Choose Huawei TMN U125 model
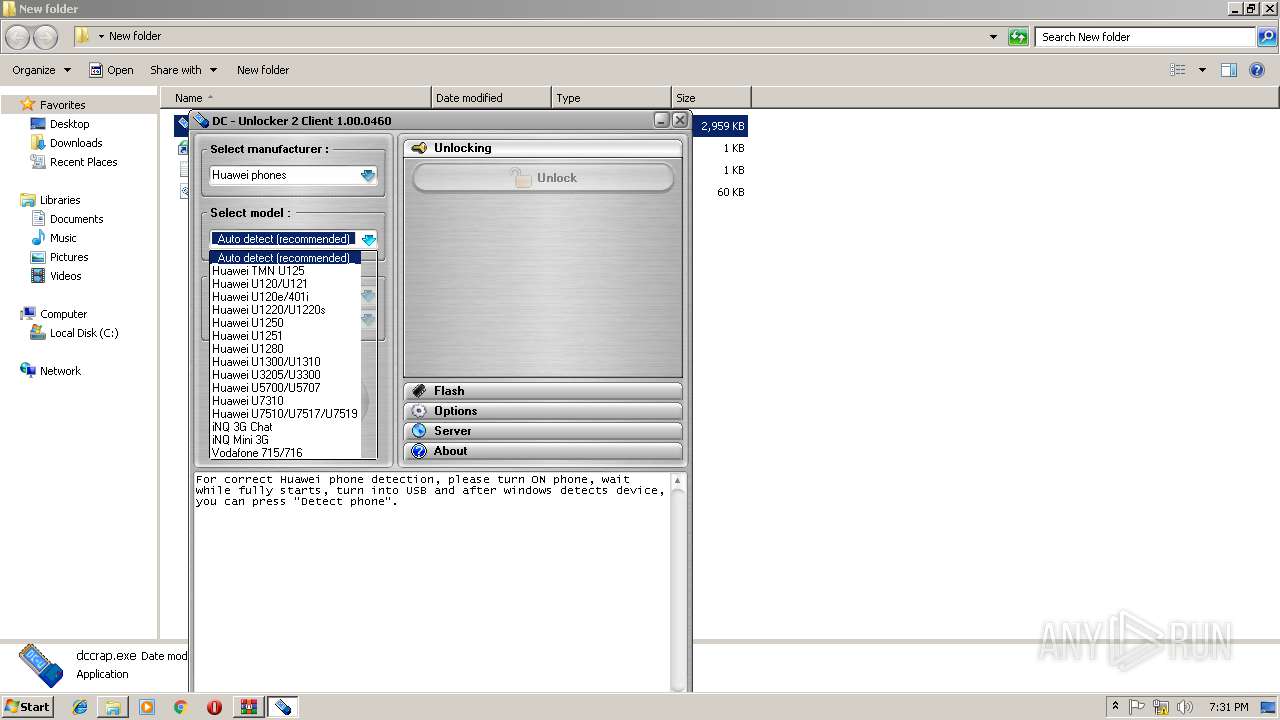Viewport: 1280px width, 720px height. pos(285,271)
